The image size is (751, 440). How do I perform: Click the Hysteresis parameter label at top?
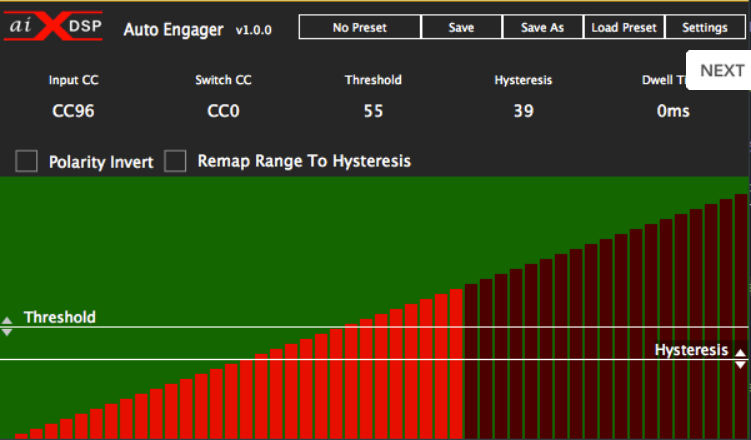point(523,80)
